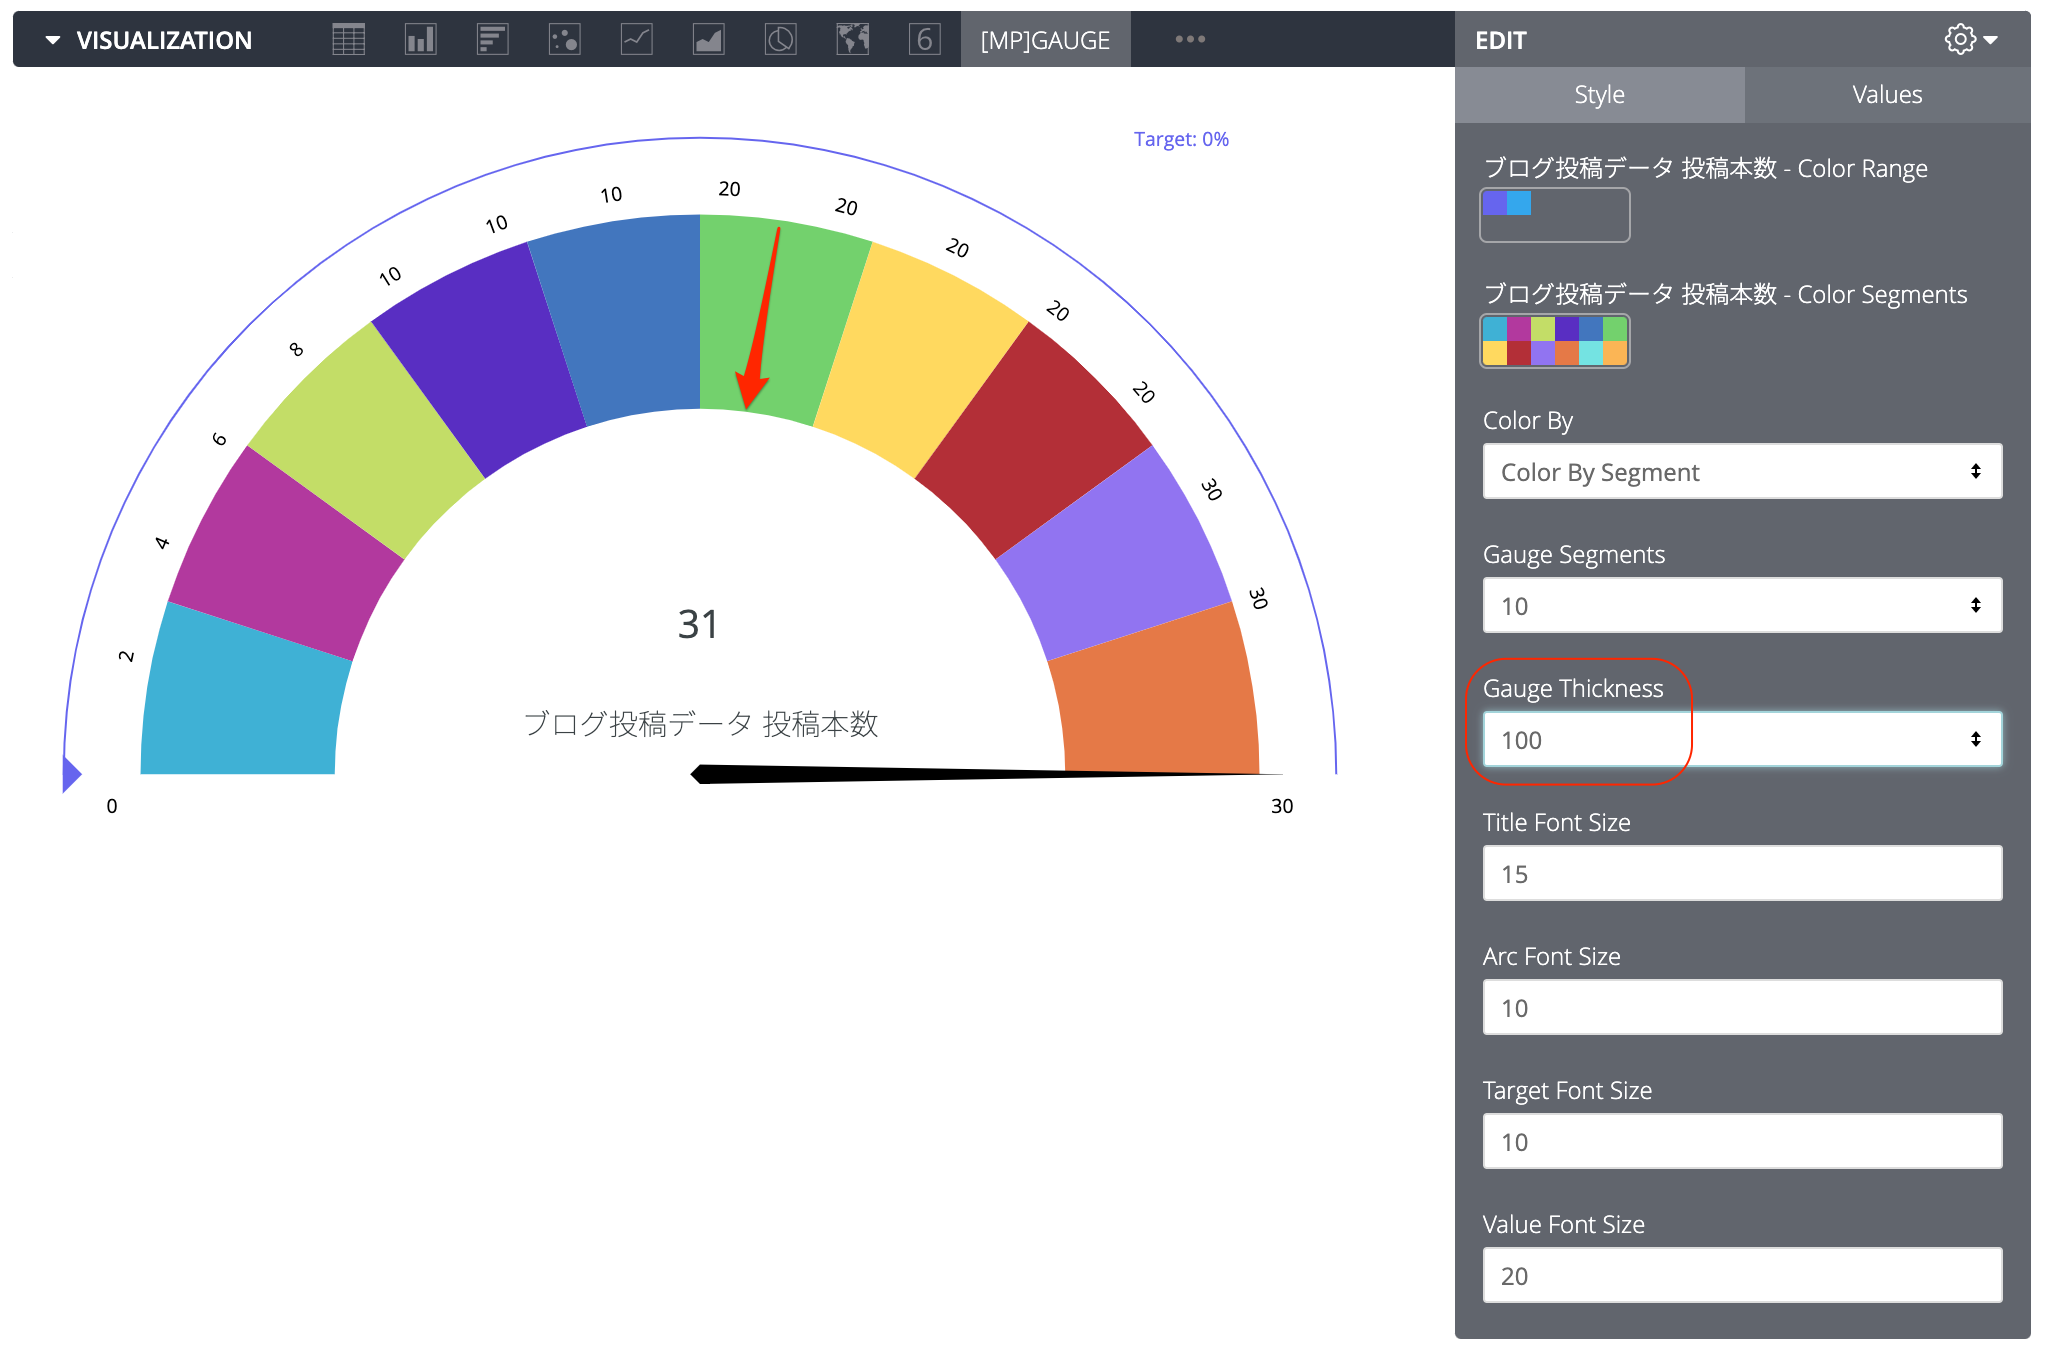Select the single value visualization icon

[925, 39]
